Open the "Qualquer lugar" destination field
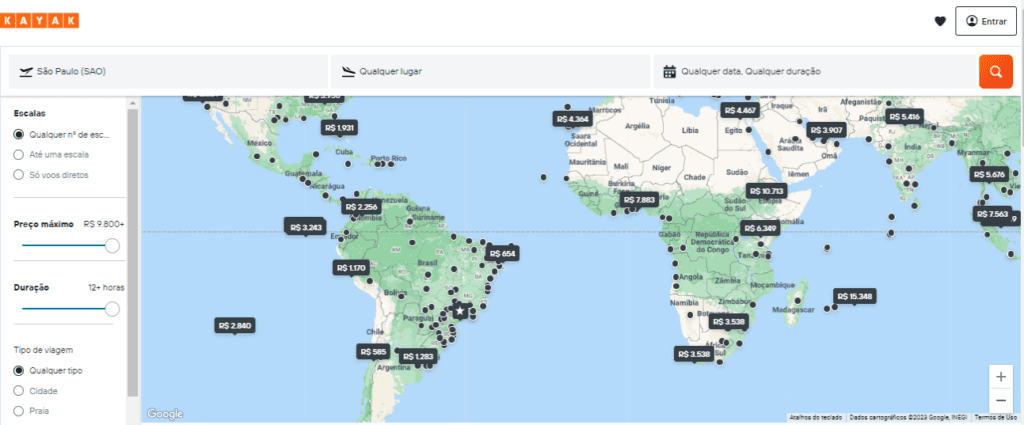This screenshot has height=425, width=1024. coord(490,72)
